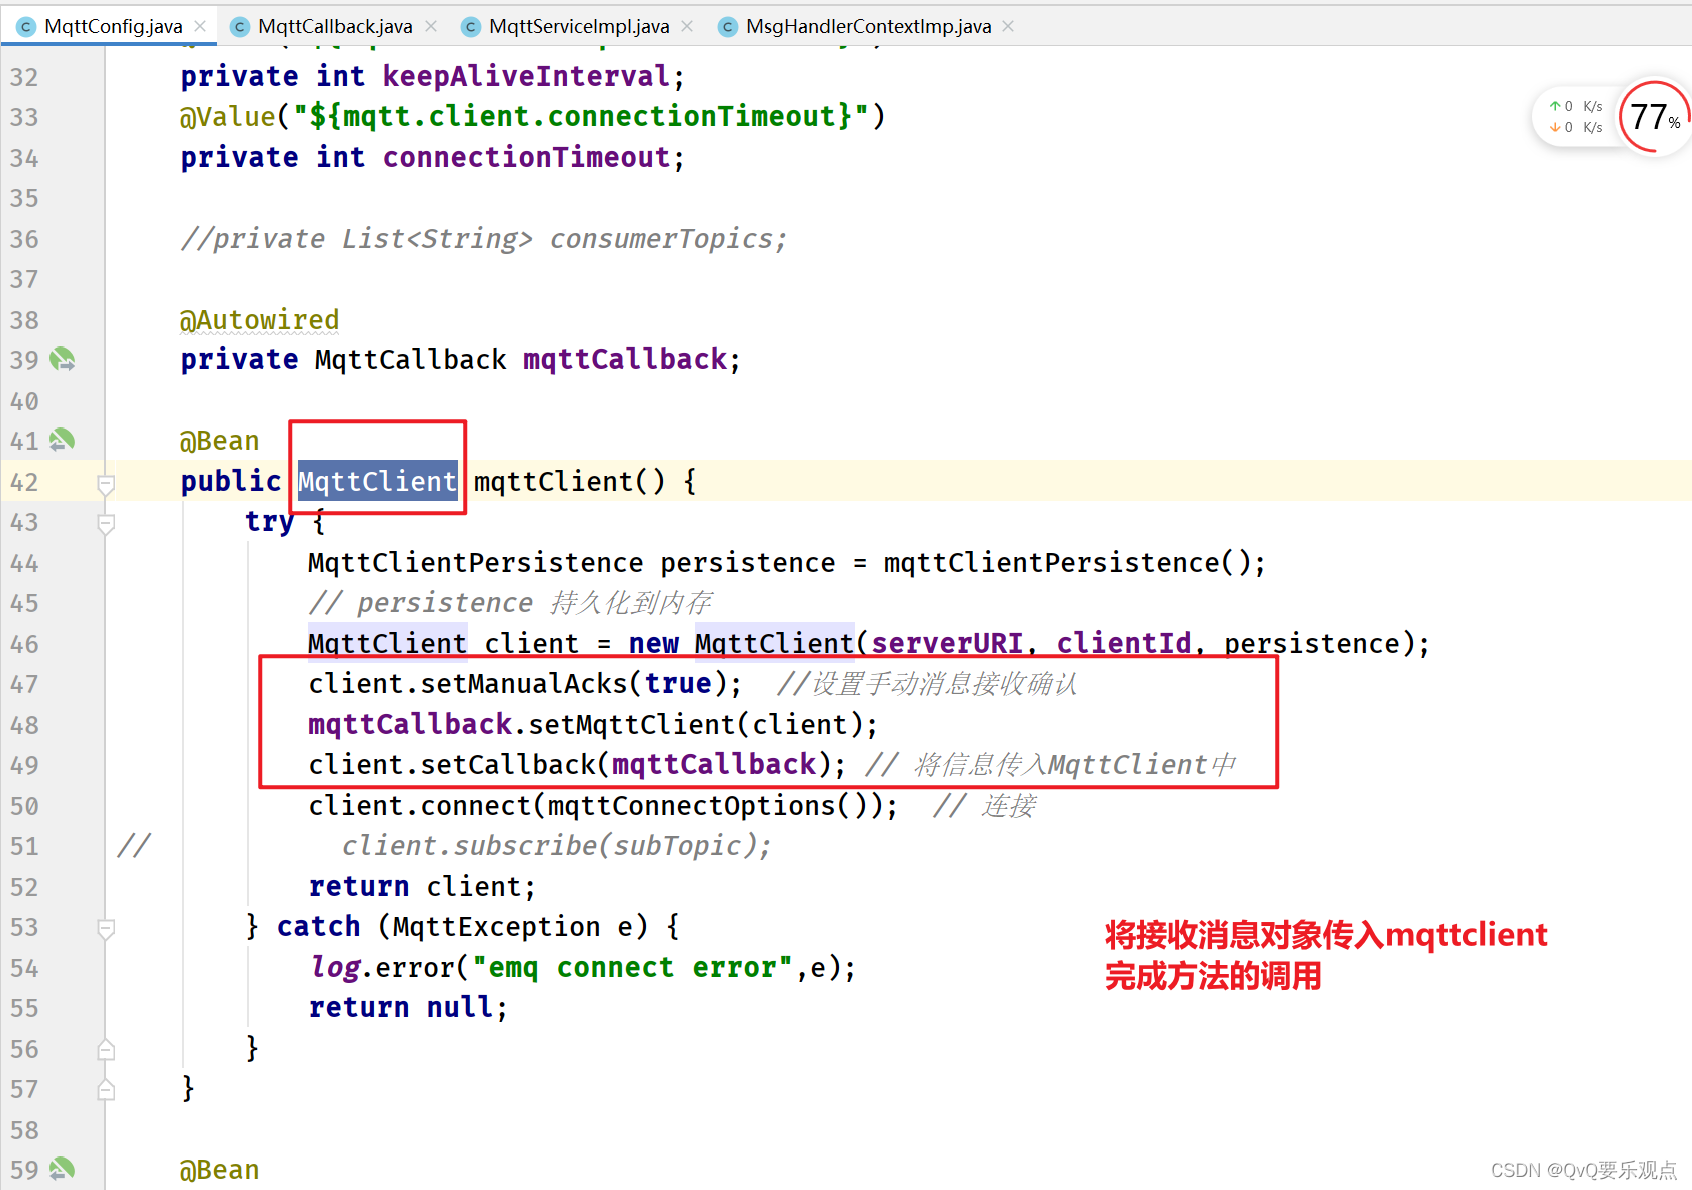Click the "emq connect error" string on line 54

pos(633,967)
